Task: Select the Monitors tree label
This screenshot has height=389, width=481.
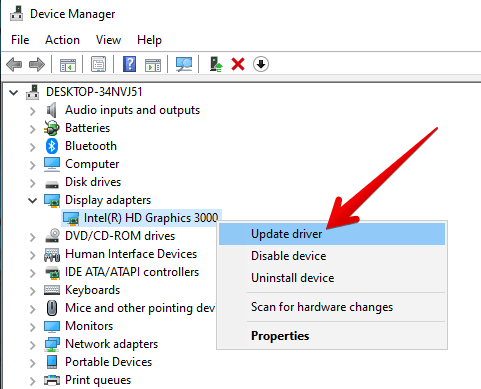Action: pos(89,326)
